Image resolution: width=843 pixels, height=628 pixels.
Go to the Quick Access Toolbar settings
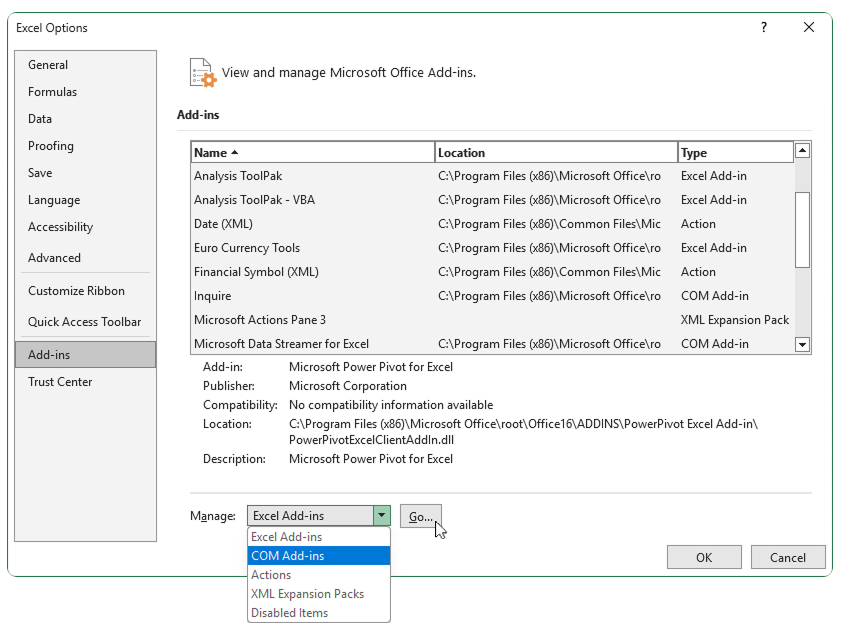[85, 321]
